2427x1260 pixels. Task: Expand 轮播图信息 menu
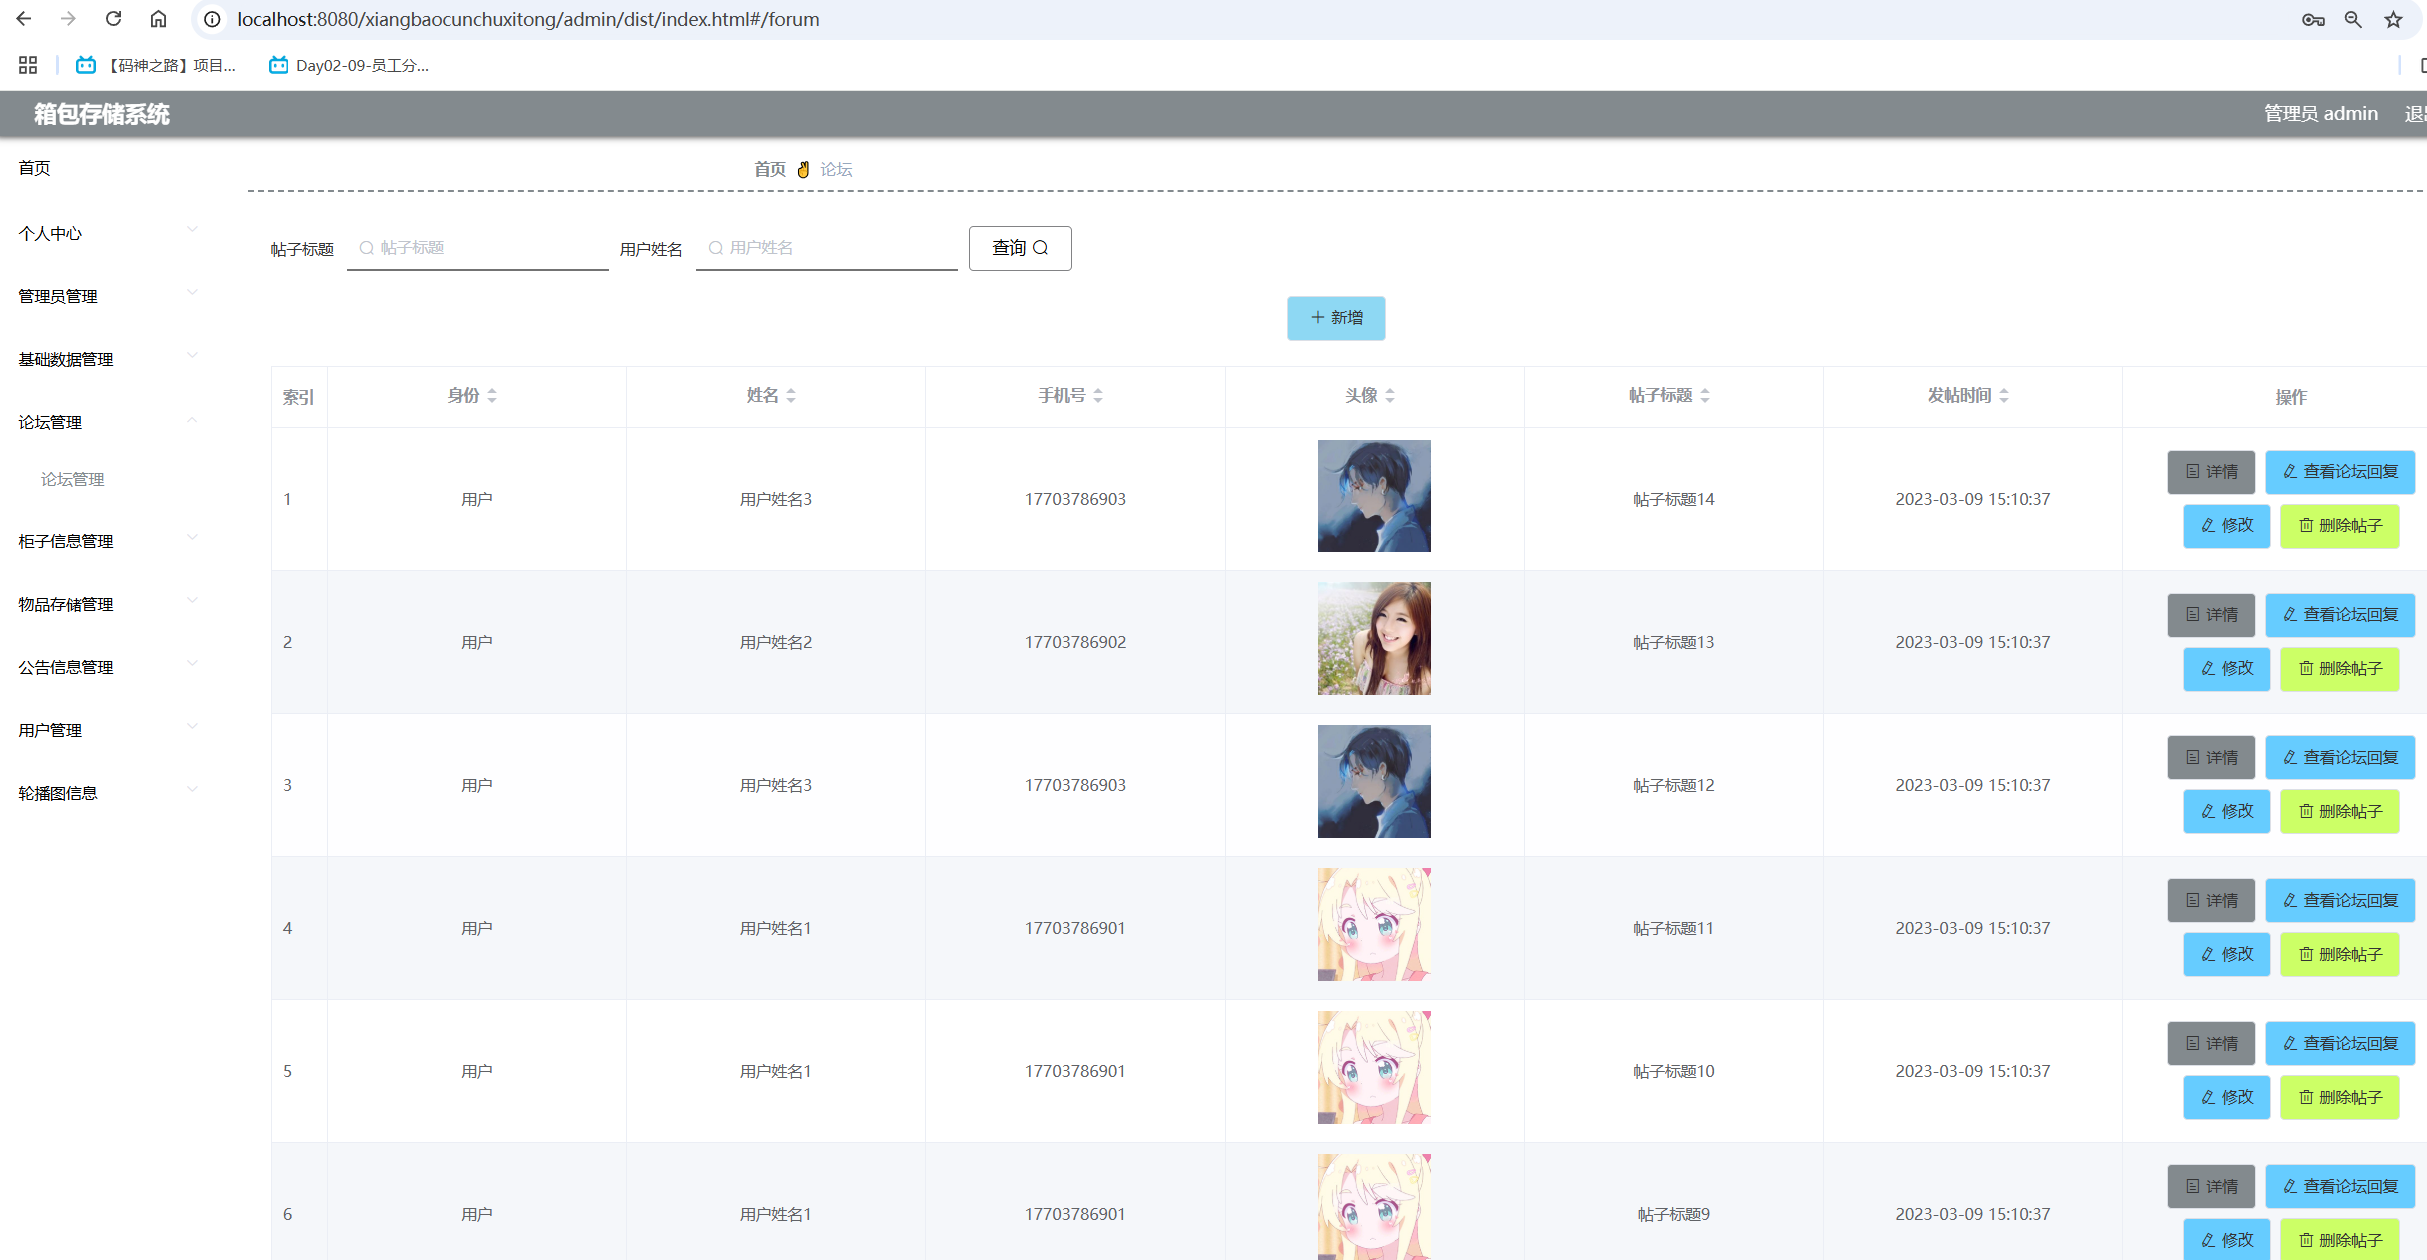click(x=108, y=793)
